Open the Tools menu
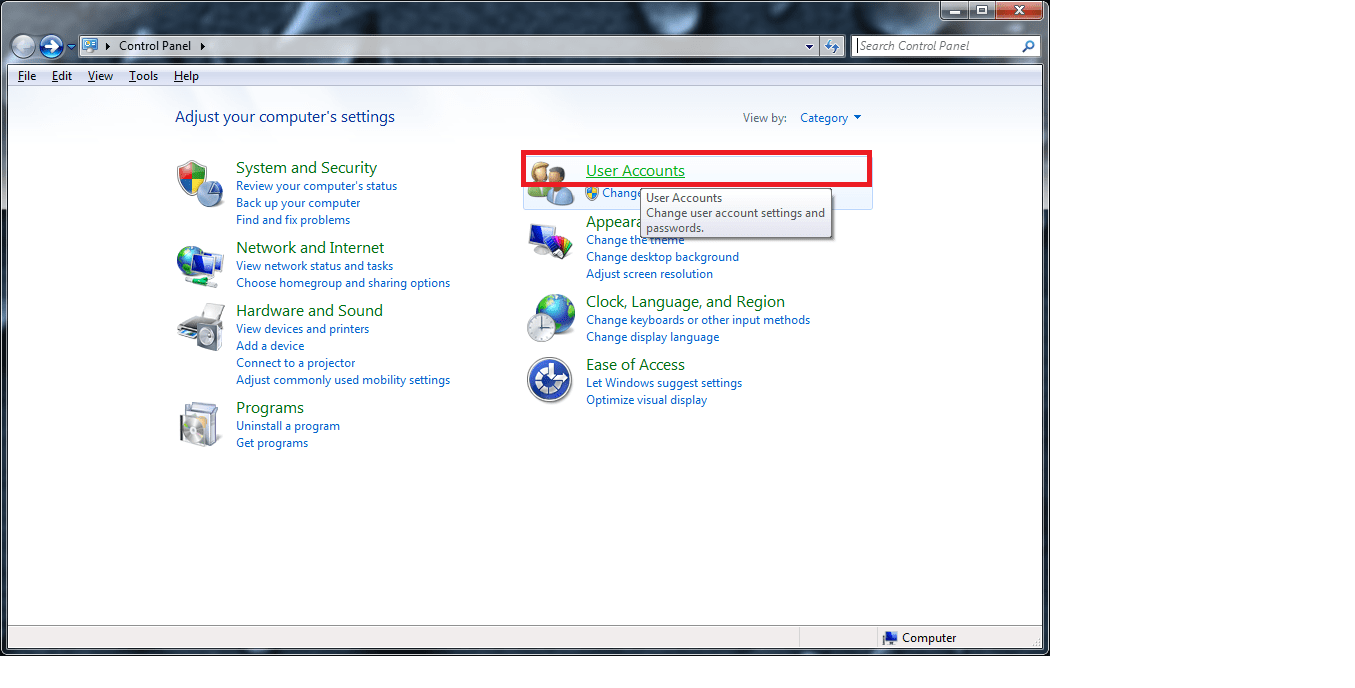The height and width of the screenshot is (688, 1355). click(x=143, y=76)
